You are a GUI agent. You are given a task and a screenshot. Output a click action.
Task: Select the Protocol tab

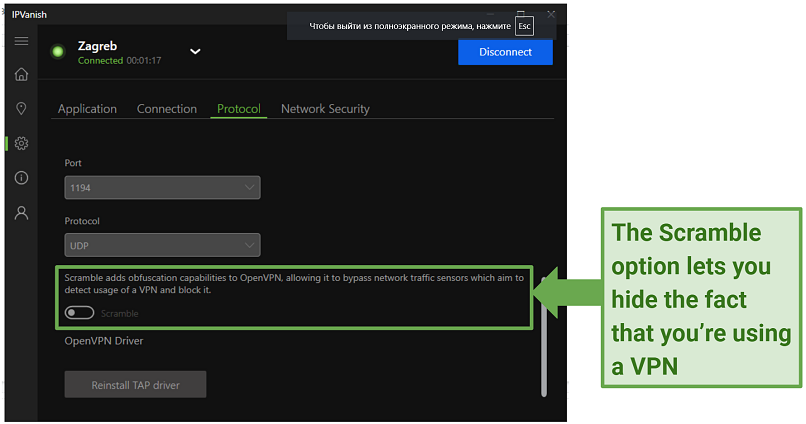(x=239, y=109)
